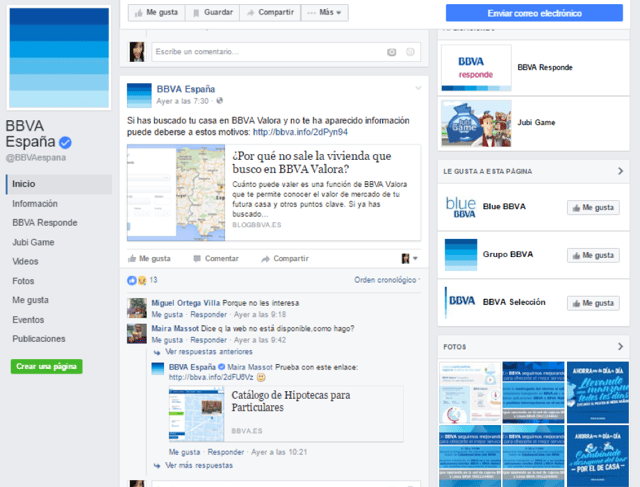Reply to Miguel Ortega Villa's comment
The image size is (640, 487).
209,315
